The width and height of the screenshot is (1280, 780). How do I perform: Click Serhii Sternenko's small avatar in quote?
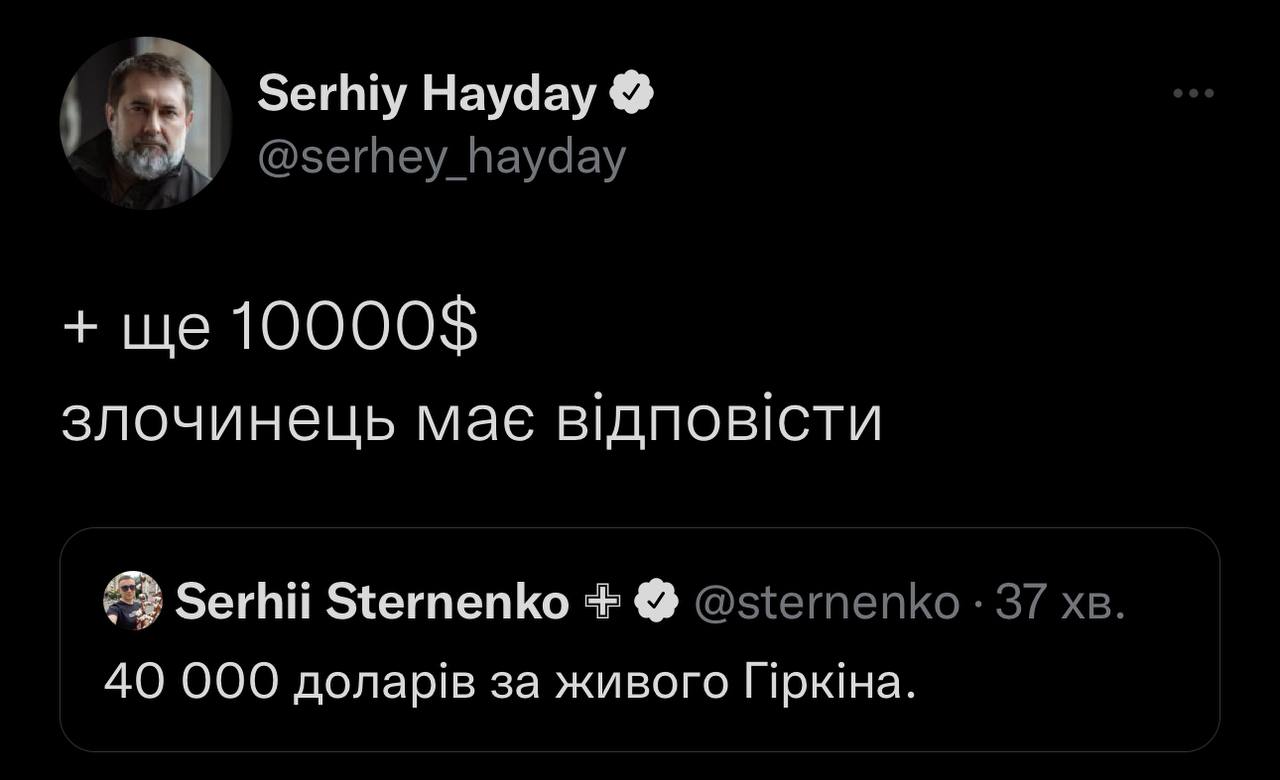coord(132,601)
